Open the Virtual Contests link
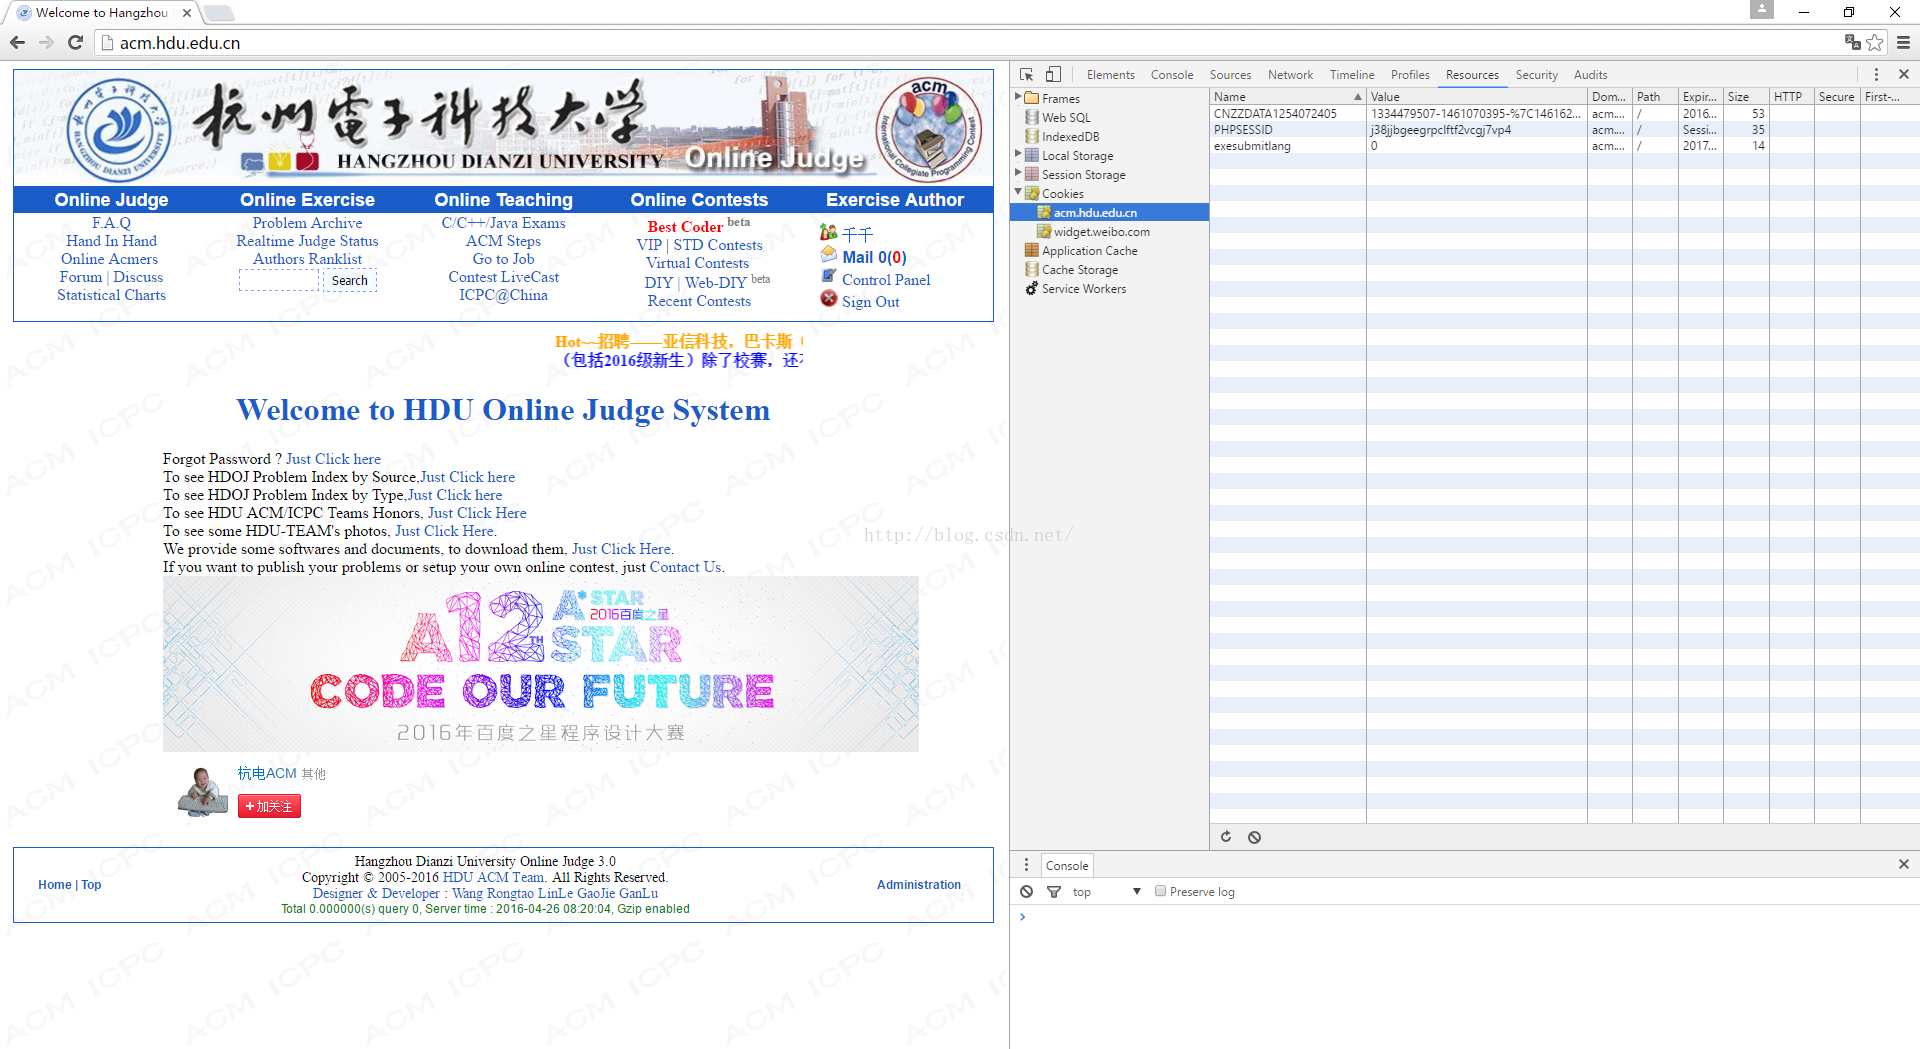The width and height of the screenshot is (1920, 1049). tap(697, 263)
